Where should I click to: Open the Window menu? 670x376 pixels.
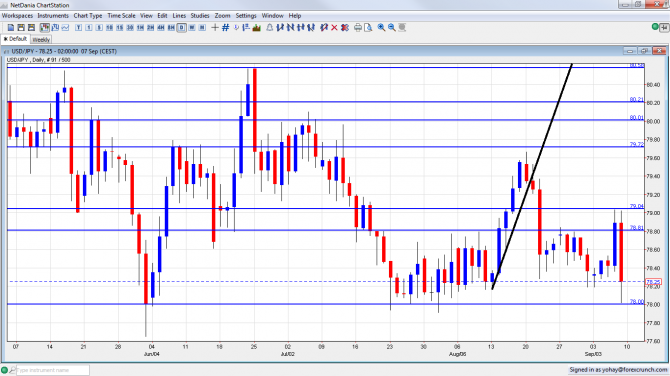[273, 16]
